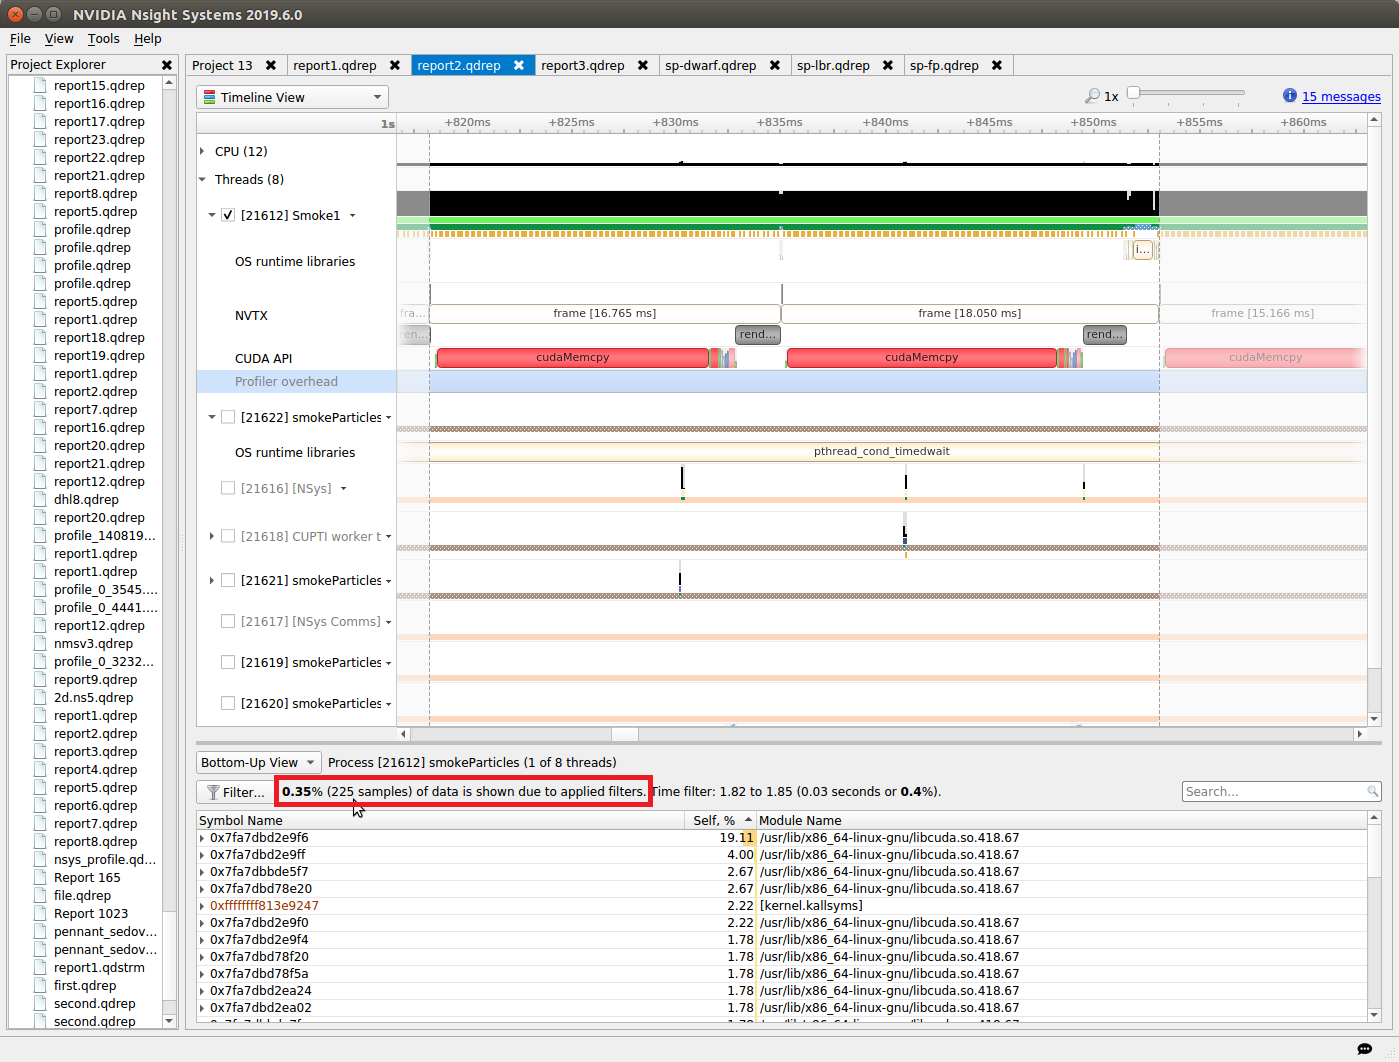The height and width of the screenshot is (1062, 1399).
Task: Enable the [21622] smokeParticles checkbox
Action: 228,416
